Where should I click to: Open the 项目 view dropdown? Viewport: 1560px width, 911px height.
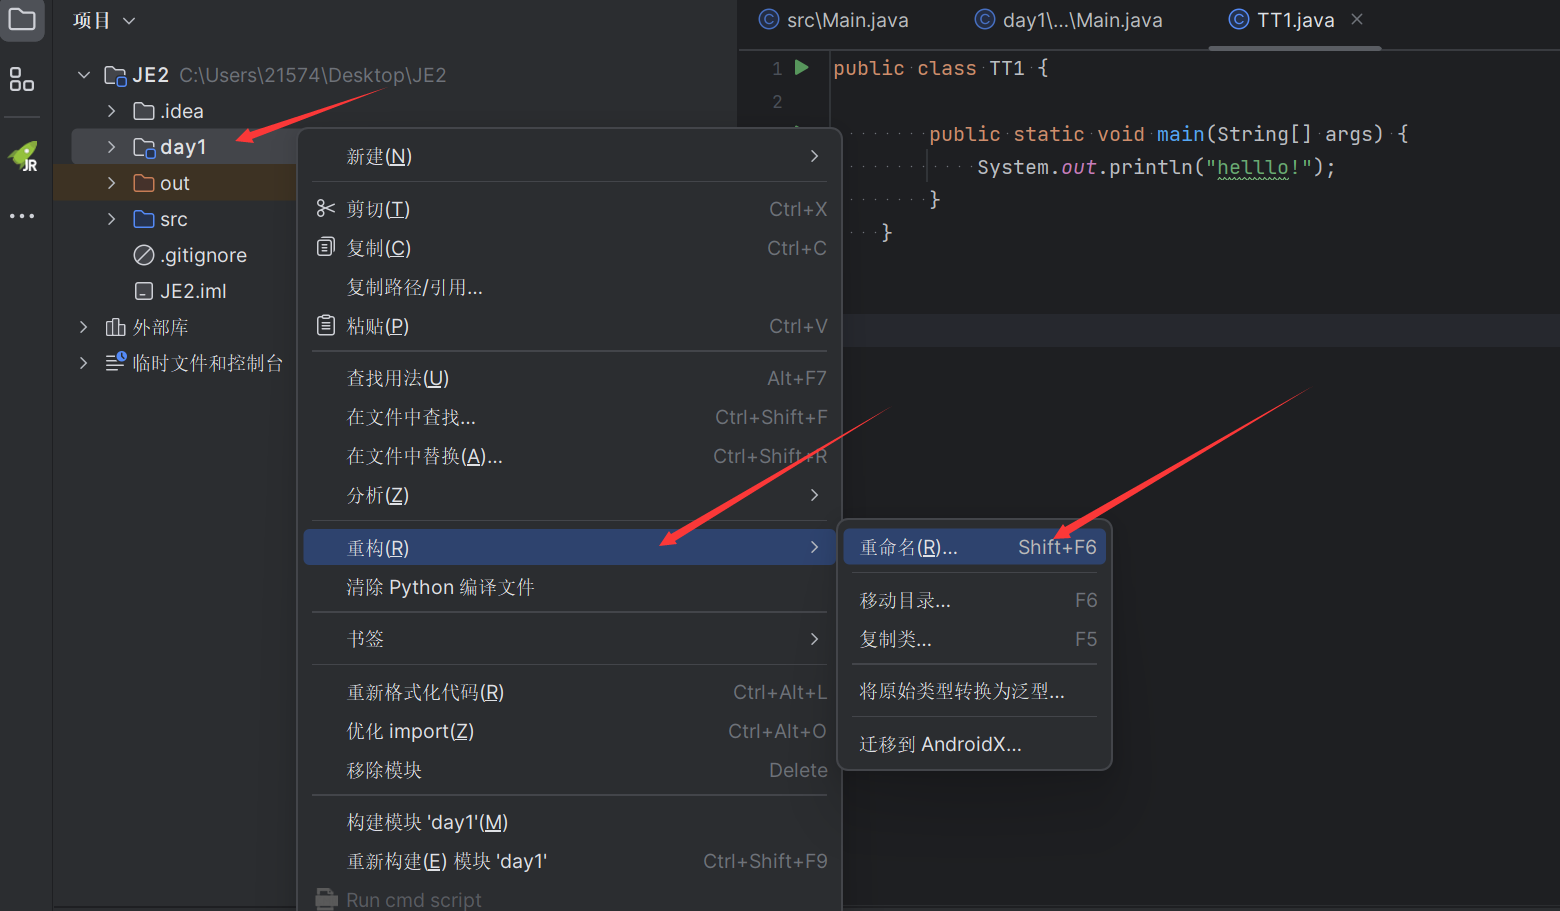point(104,20)
